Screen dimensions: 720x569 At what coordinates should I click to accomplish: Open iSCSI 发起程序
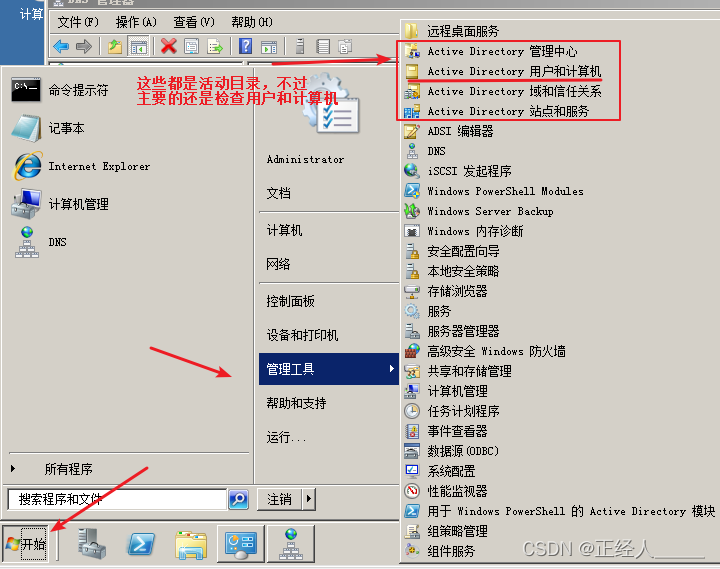[458, 171]
